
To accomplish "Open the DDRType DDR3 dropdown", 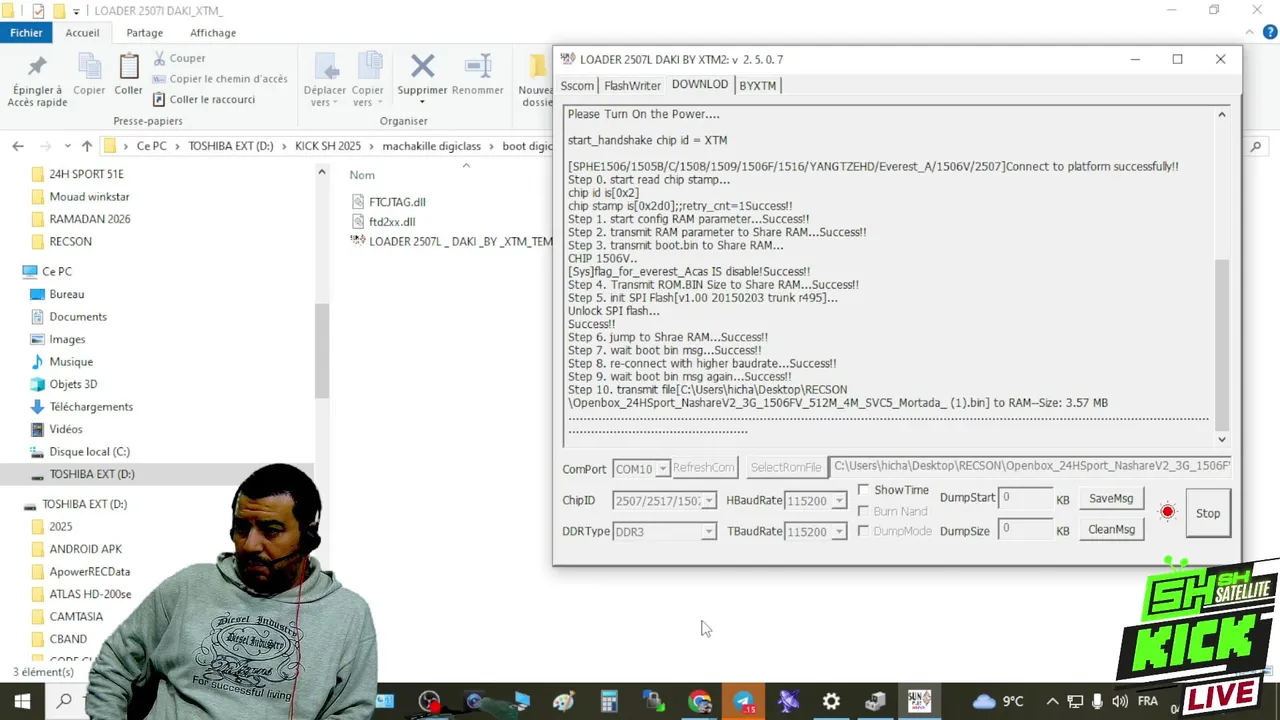I will tap(708, 531).
